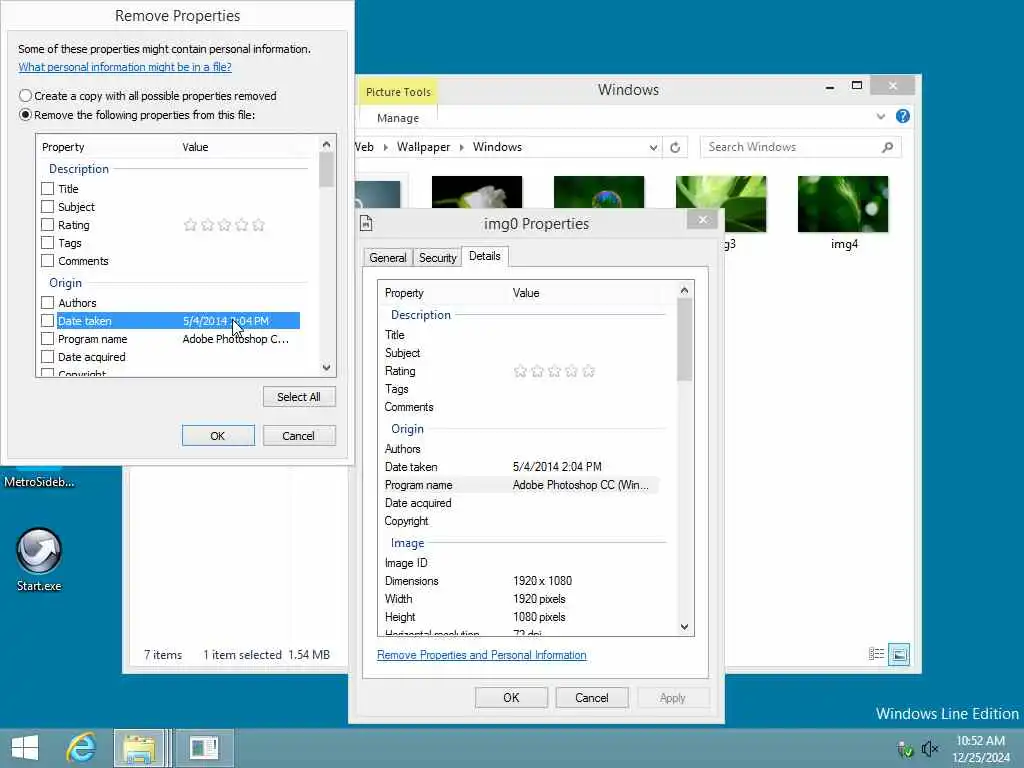Click the Wallpaper breadcrumb segment

[423, 148]
